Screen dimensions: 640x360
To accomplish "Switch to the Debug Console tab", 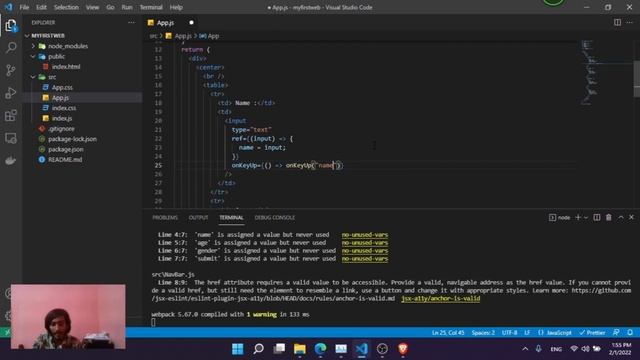I will coord(275,218).
